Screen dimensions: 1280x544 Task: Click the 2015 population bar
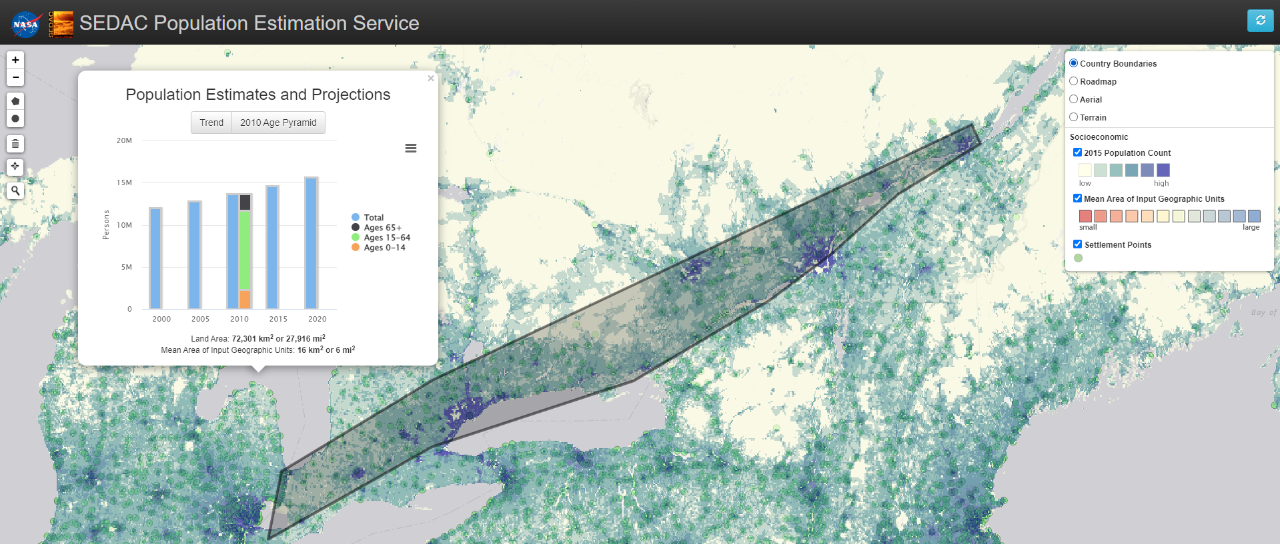[272, 247]
